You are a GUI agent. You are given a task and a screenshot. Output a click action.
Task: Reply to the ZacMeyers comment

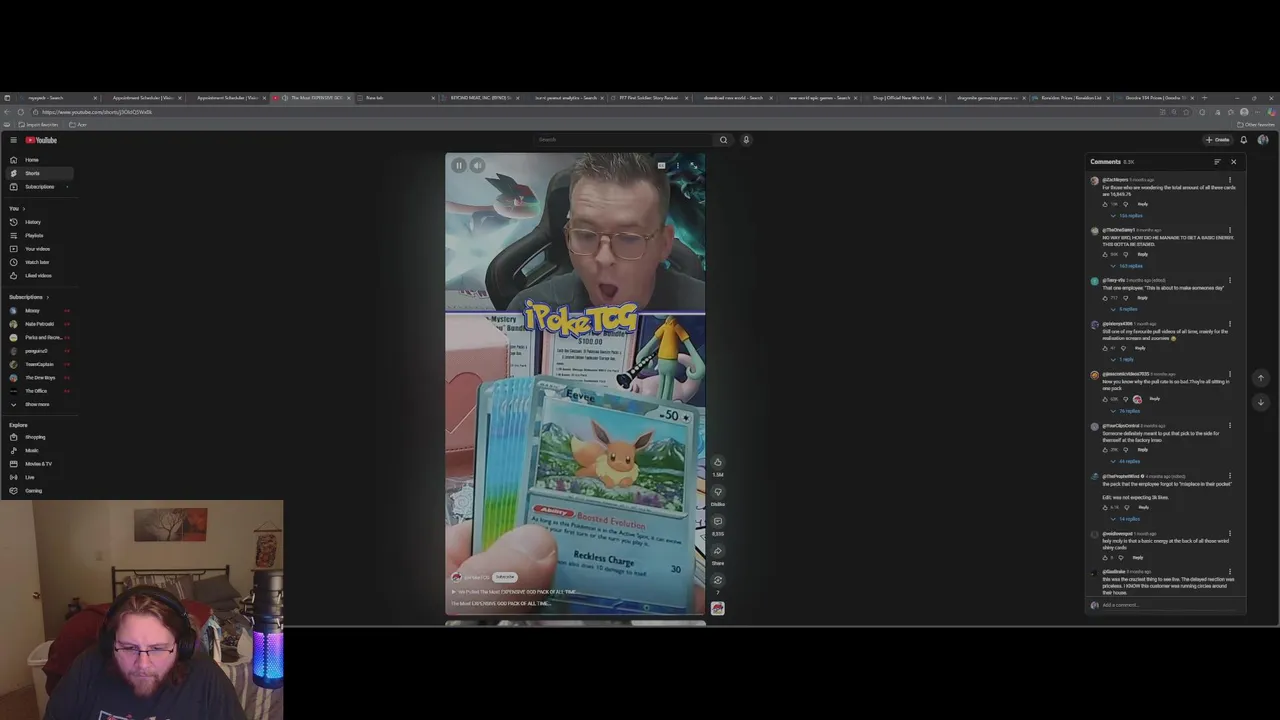pyautogui.click(x=1142, y=204)
